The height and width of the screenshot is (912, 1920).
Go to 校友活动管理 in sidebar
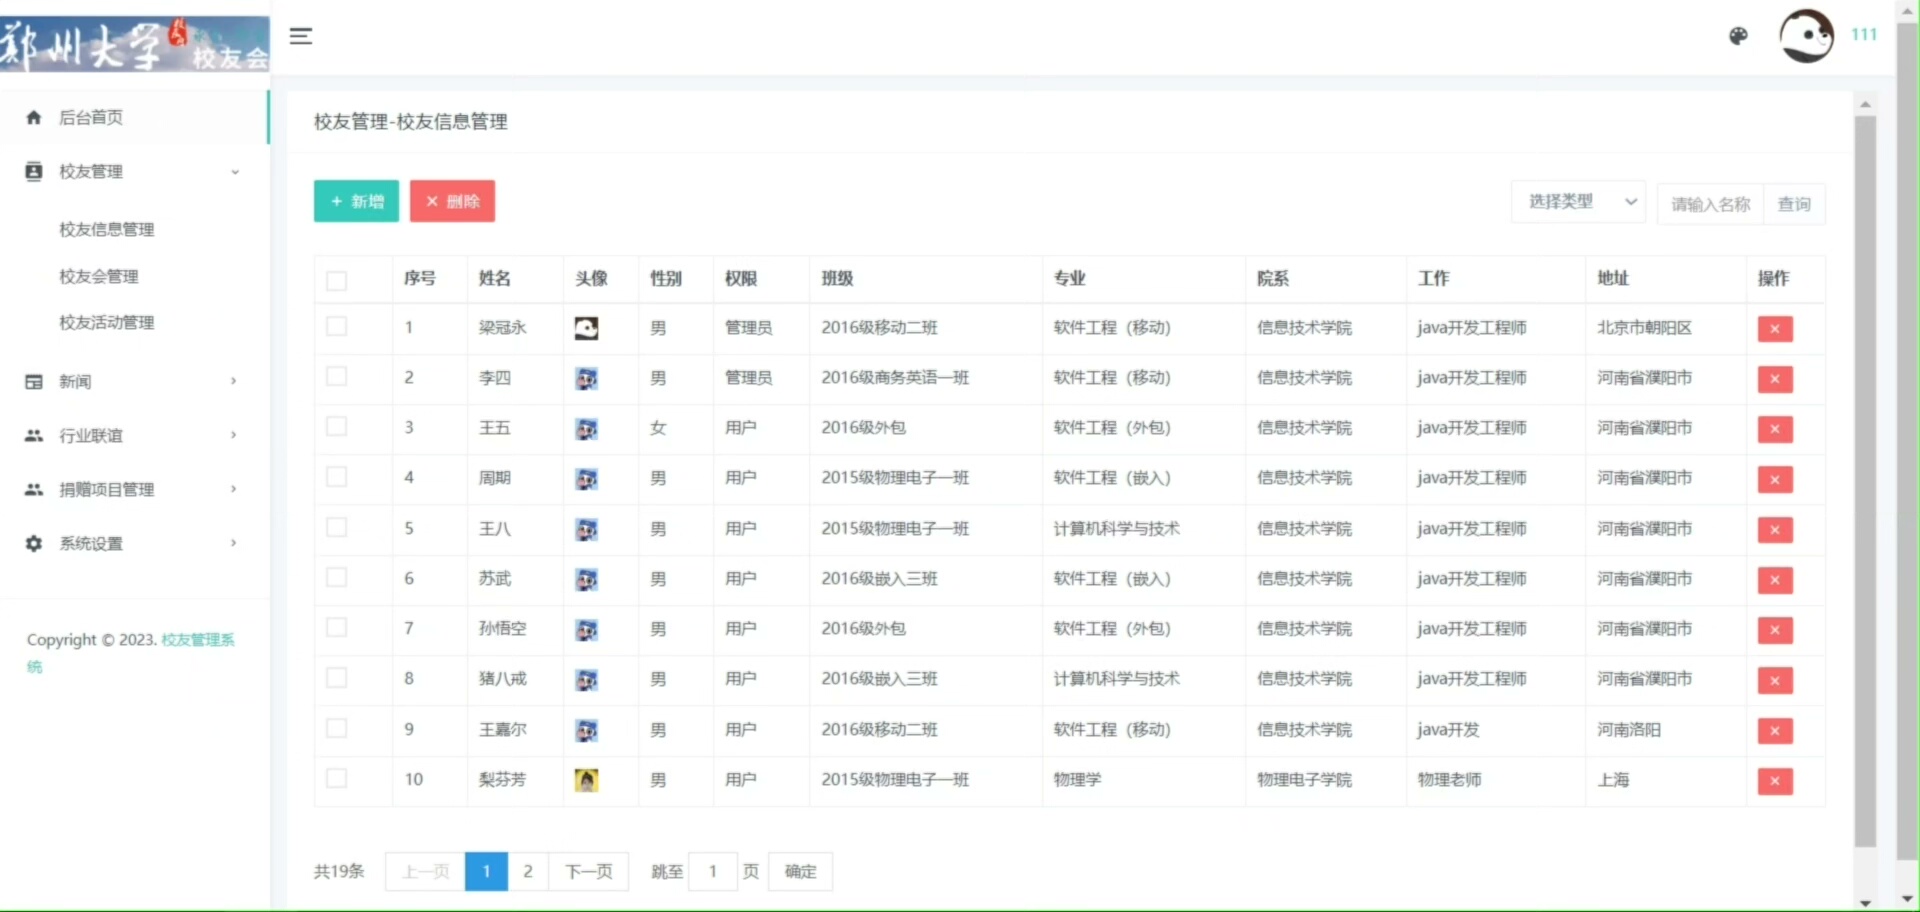pos(107,323)
